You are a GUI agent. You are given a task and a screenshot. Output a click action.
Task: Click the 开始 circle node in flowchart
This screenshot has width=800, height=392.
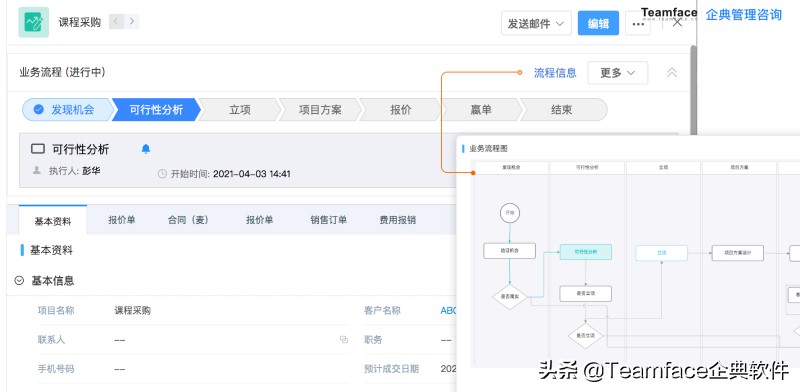[x=510, y=212]
